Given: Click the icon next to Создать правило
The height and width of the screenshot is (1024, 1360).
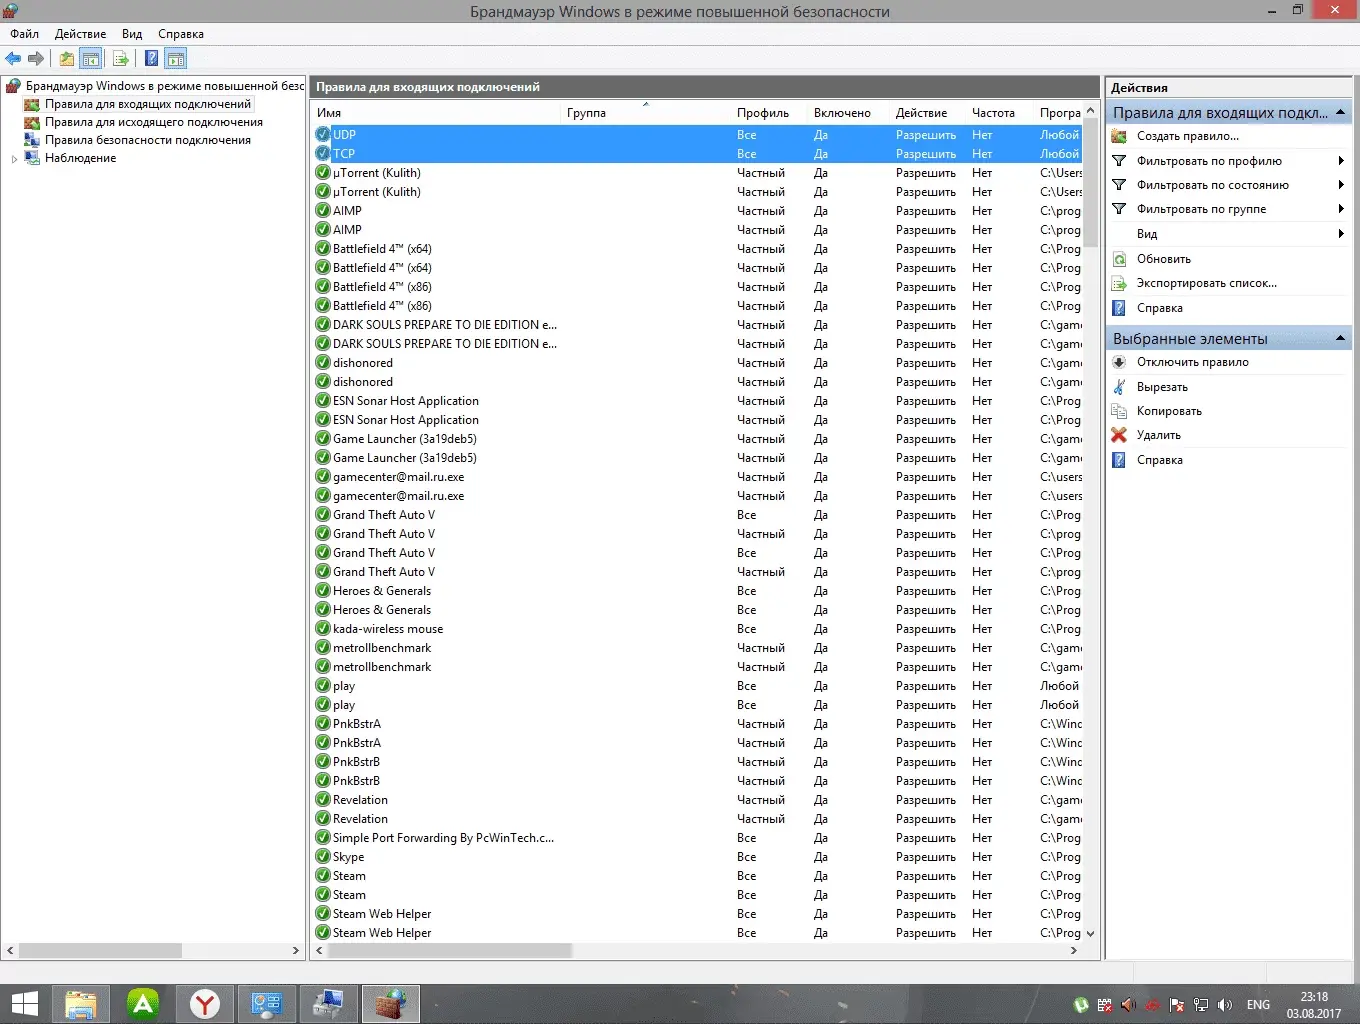Looking at the screenshot, I should click(1119, 136).
